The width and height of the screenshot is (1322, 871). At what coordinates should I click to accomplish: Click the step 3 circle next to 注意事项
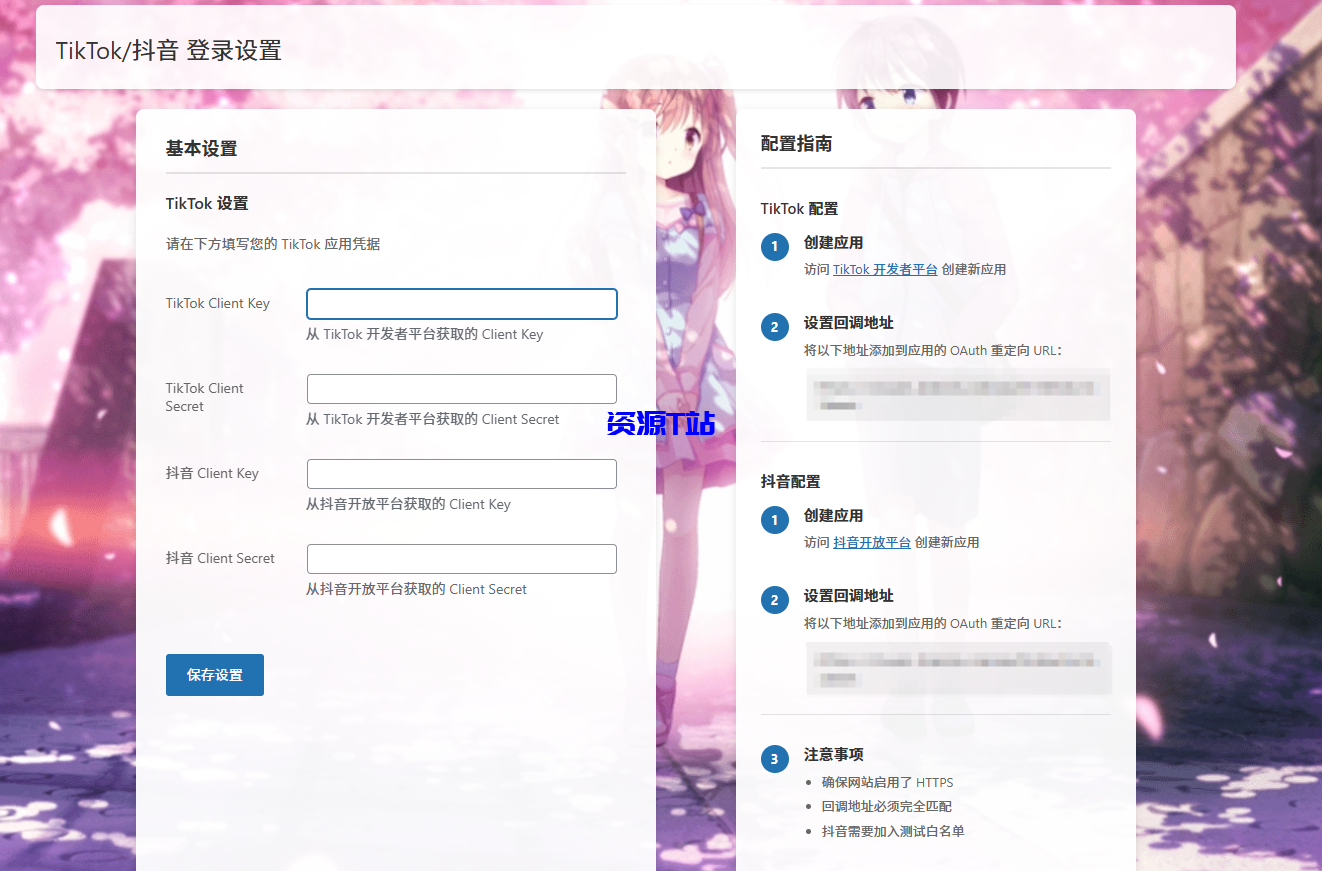click(x=775, y=758)
